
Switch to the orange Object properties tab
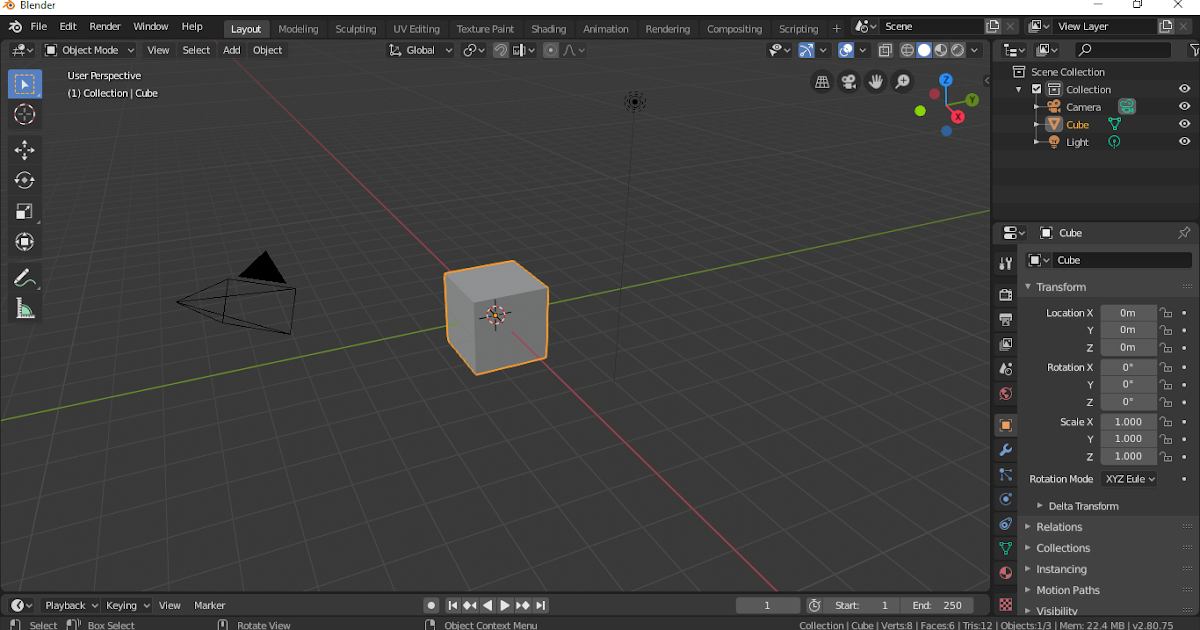tap(1005, 424)
